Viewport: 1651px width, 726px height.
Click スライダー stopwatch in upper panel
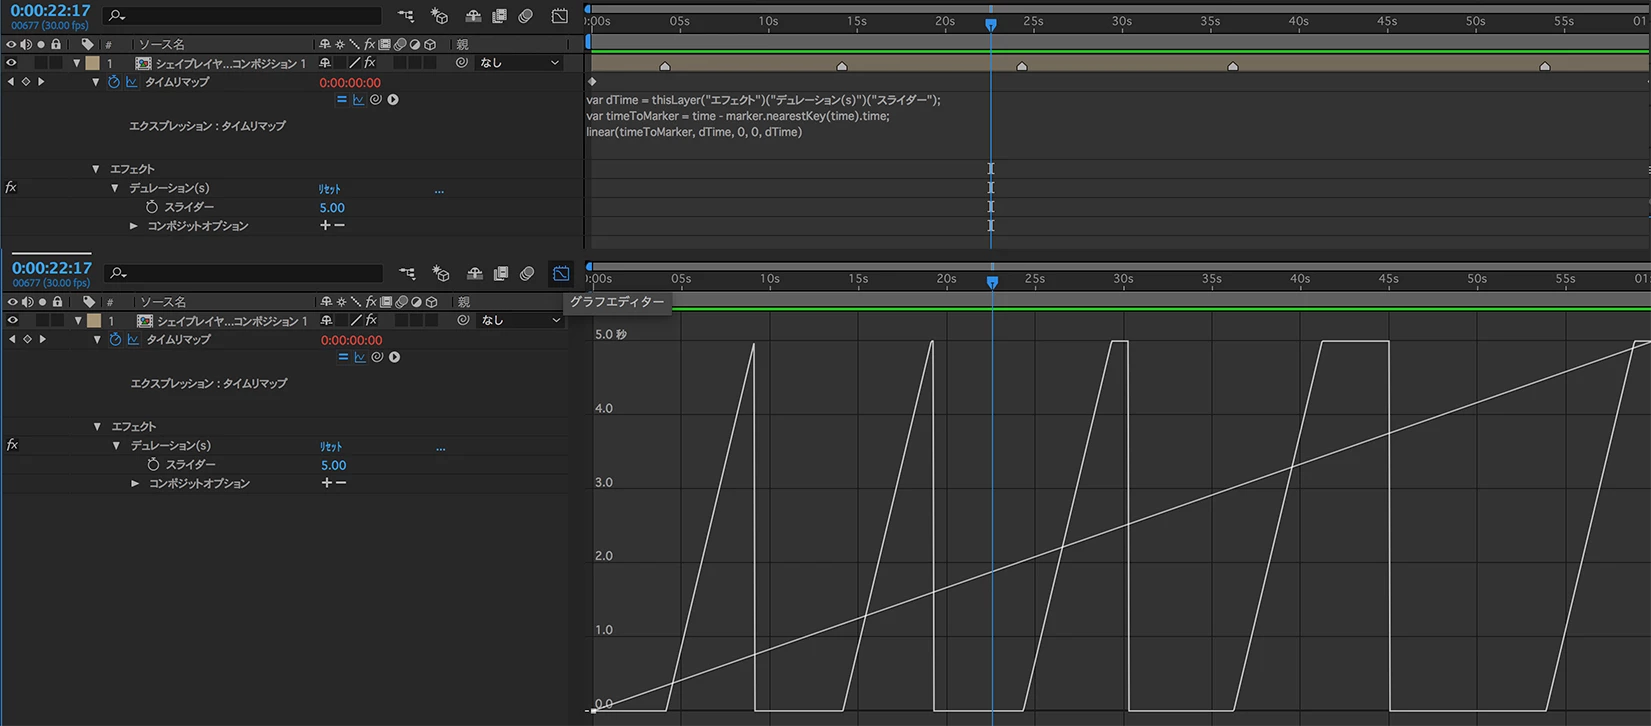(152, 207)
